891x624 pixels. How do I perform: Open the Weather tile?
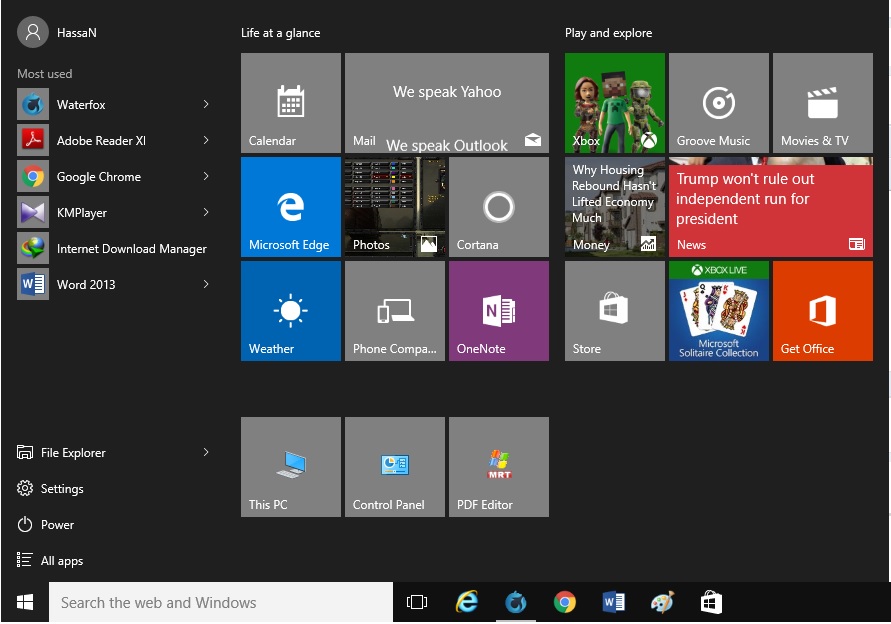pyautogui.click(x=290, y=311)
